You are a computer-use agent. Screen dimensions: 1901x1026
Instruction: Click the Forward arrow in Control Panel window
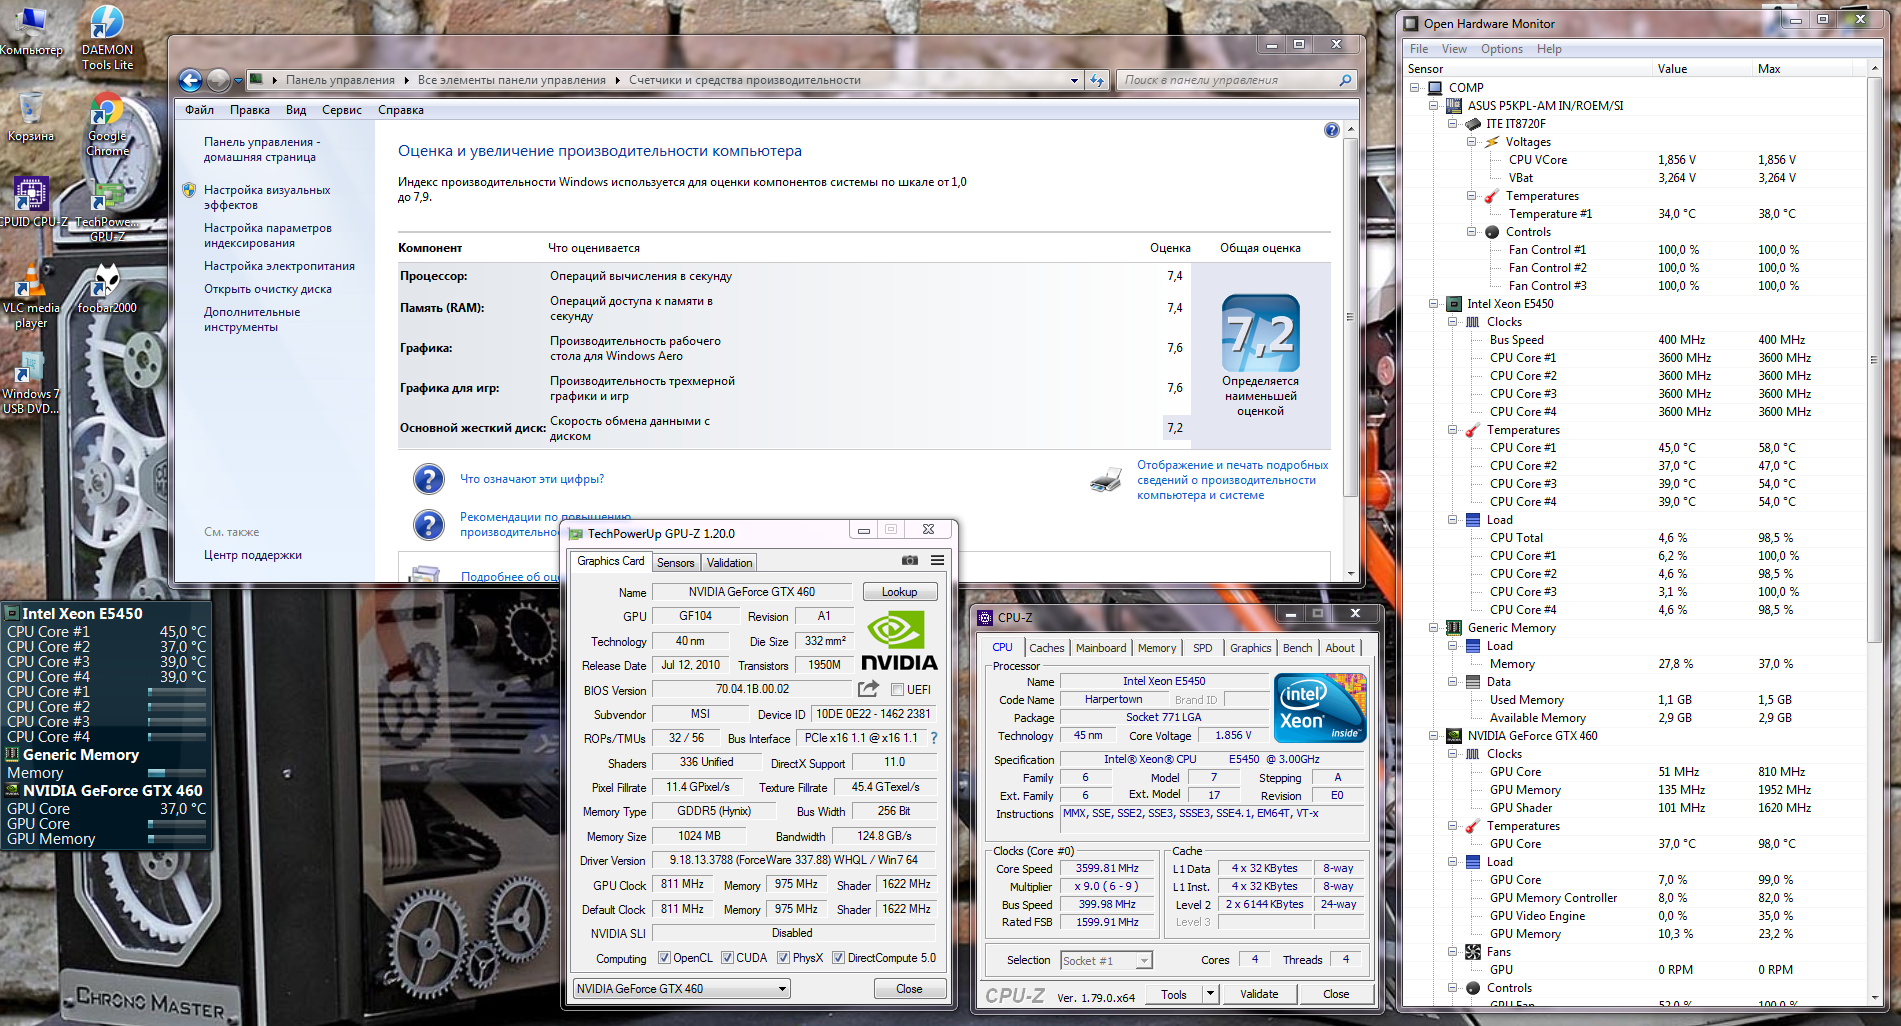point(218,80)
